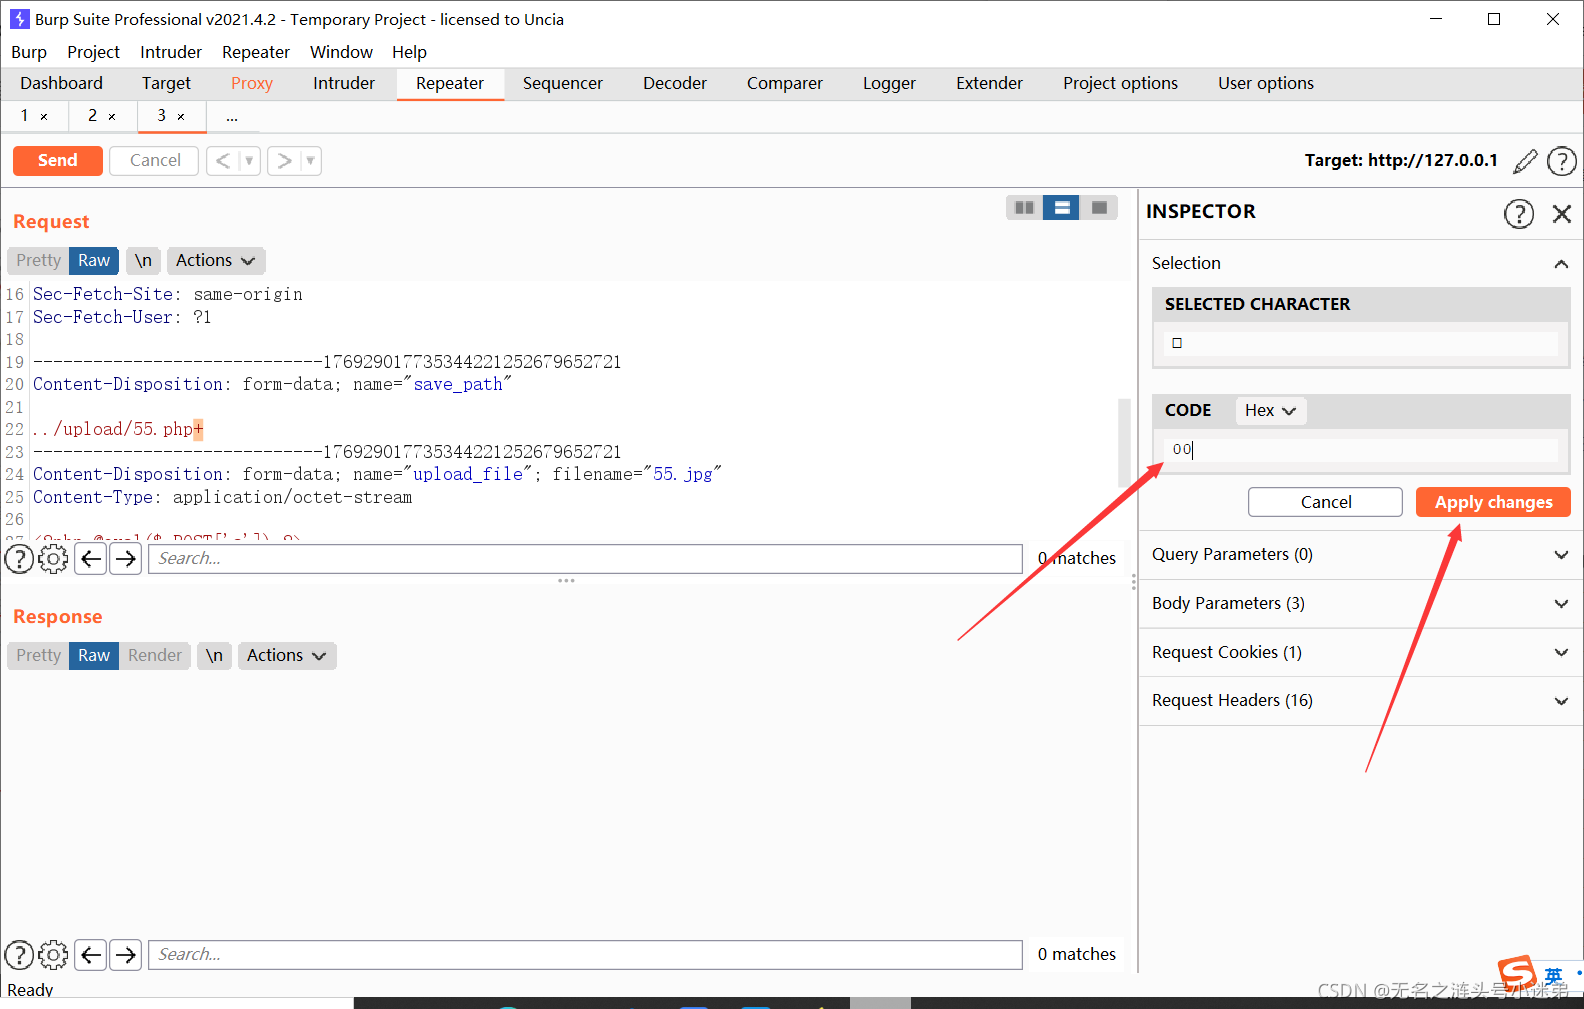Edit target with pencil icon
Screen dimensions: 1584x1009
pos(1525,161)
